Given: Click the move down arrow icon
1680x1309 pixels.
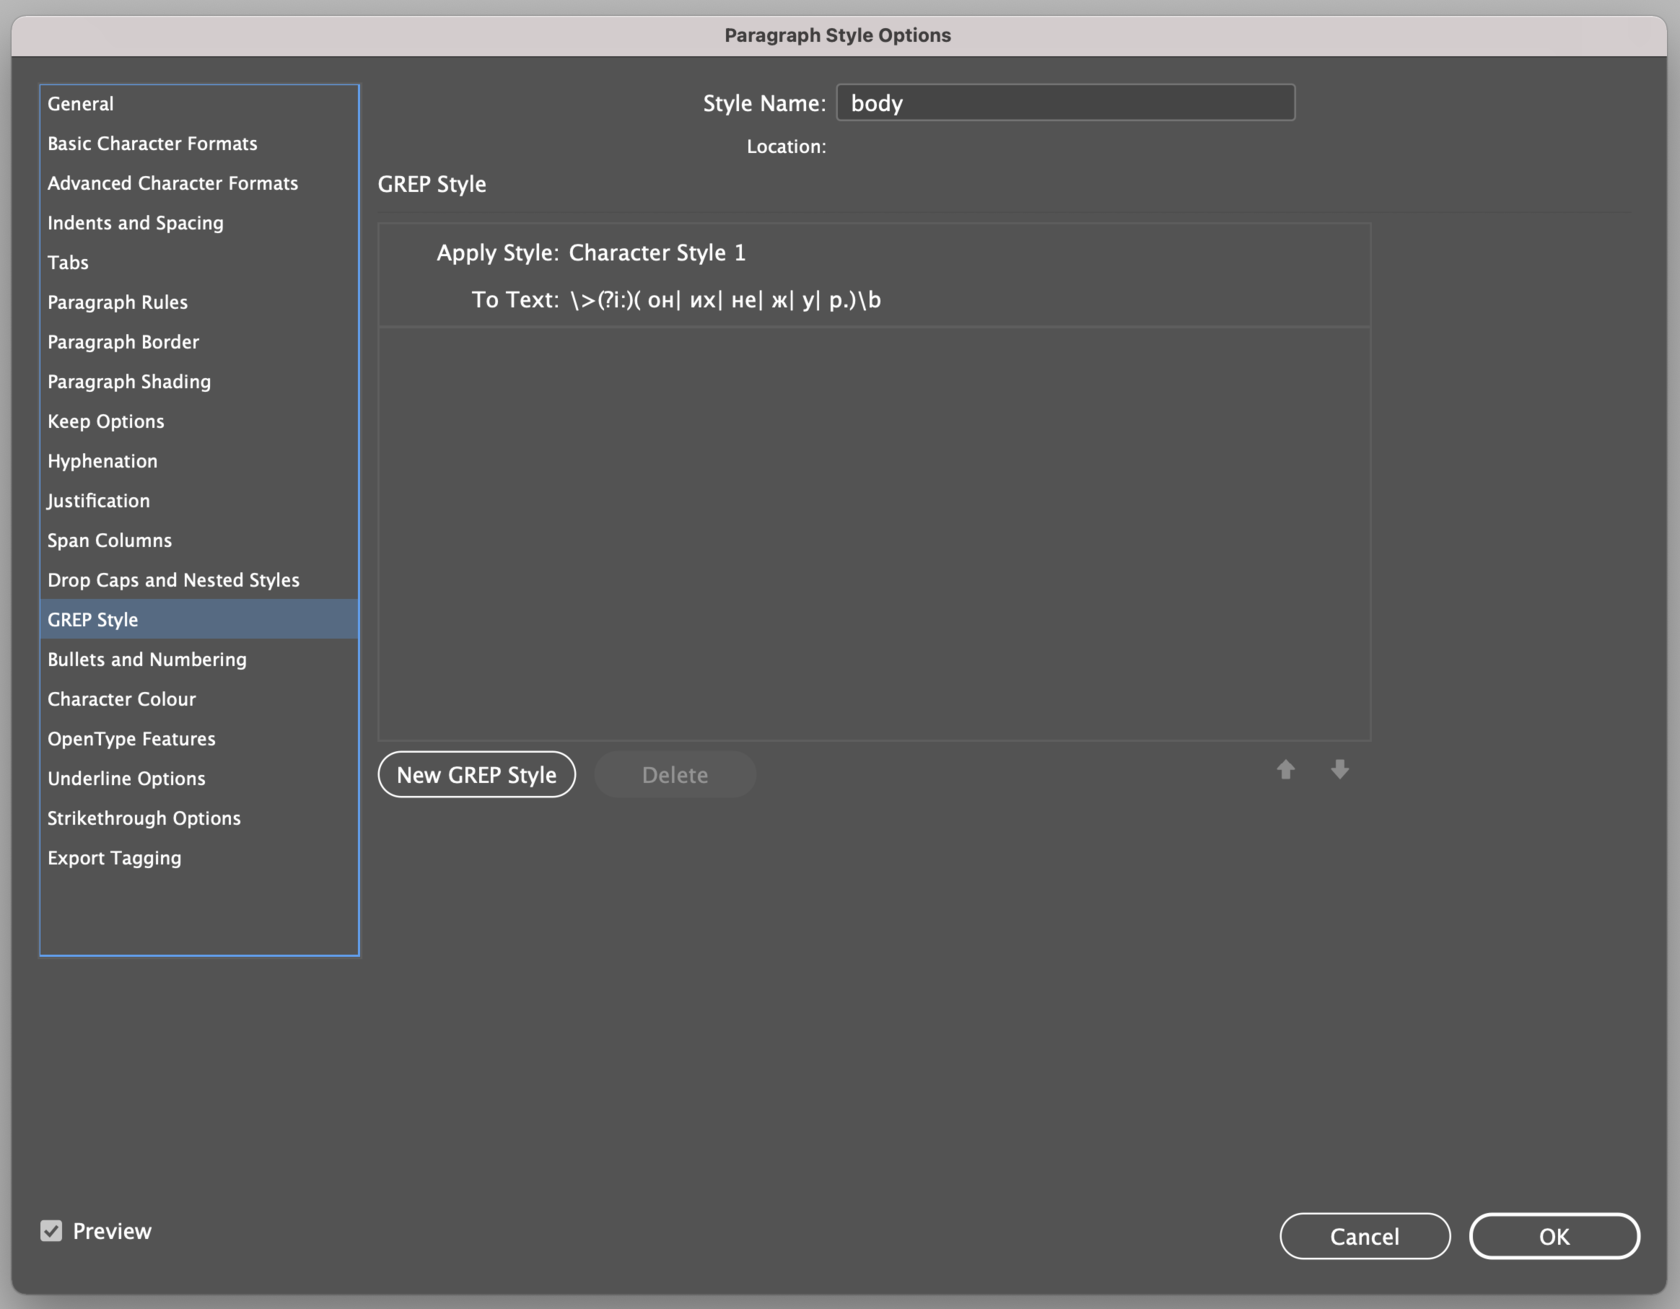Looking at the screenshot, I should [x=1340, y=770].
